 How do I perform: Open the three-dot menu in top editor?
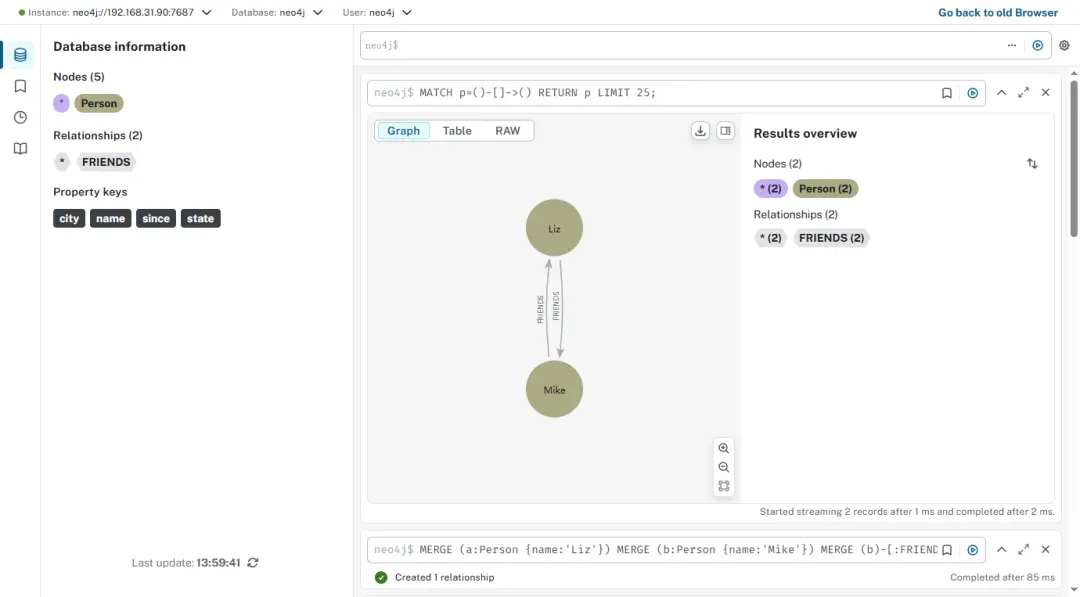[1011, 45]
